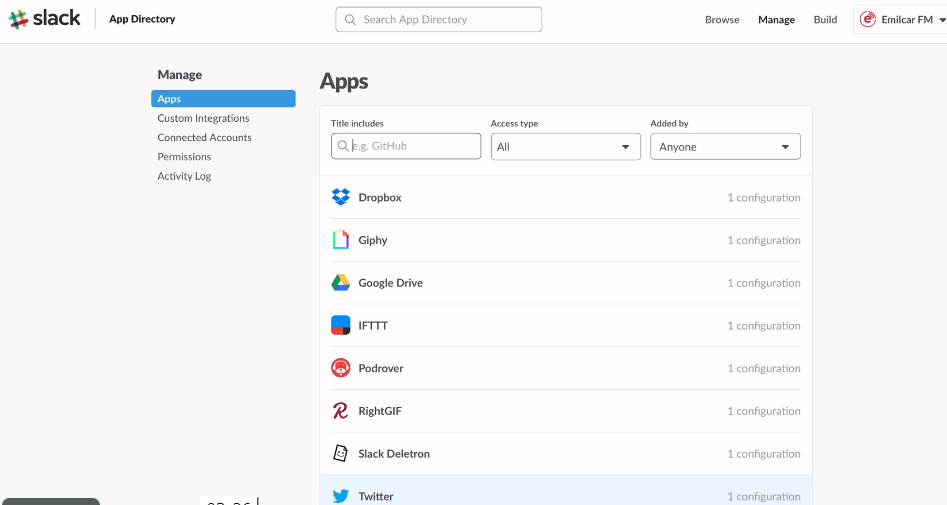Click the Google Drive app icon

(x=340, y=283)
